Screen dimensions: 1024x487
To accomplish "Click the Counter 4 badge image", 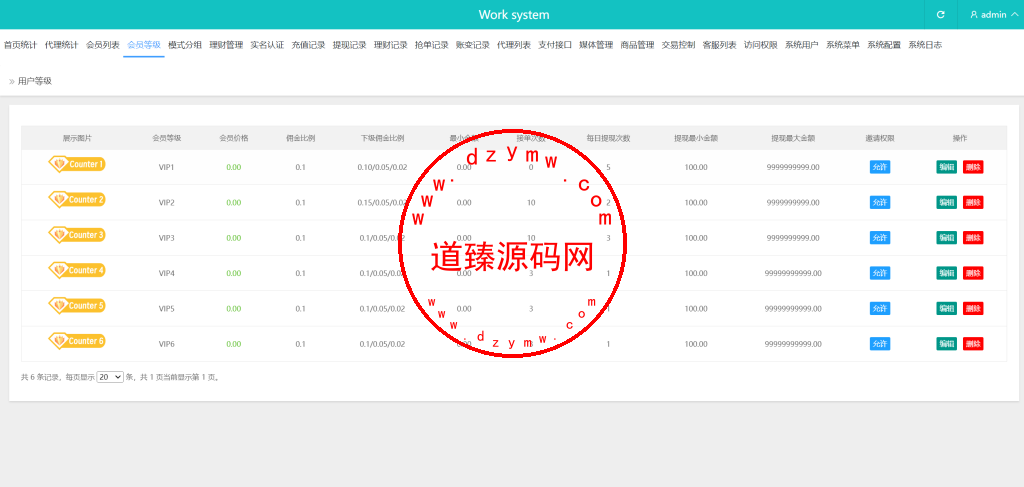I will 77,270.
